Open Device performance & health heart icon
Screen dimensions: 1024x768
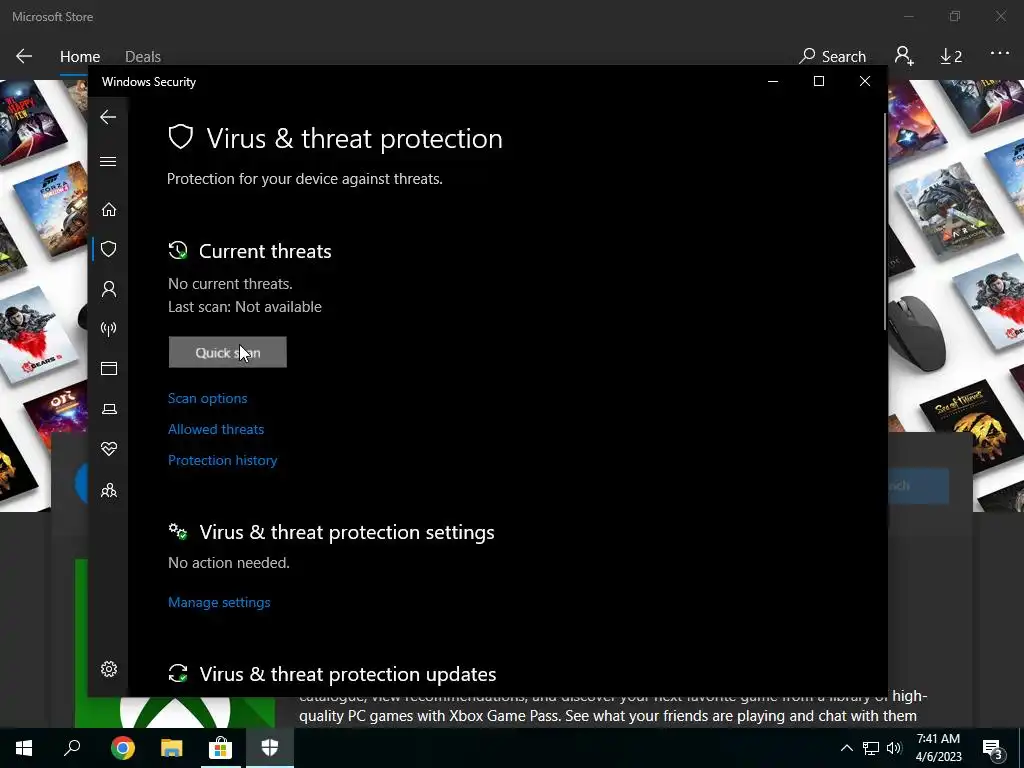108,449
